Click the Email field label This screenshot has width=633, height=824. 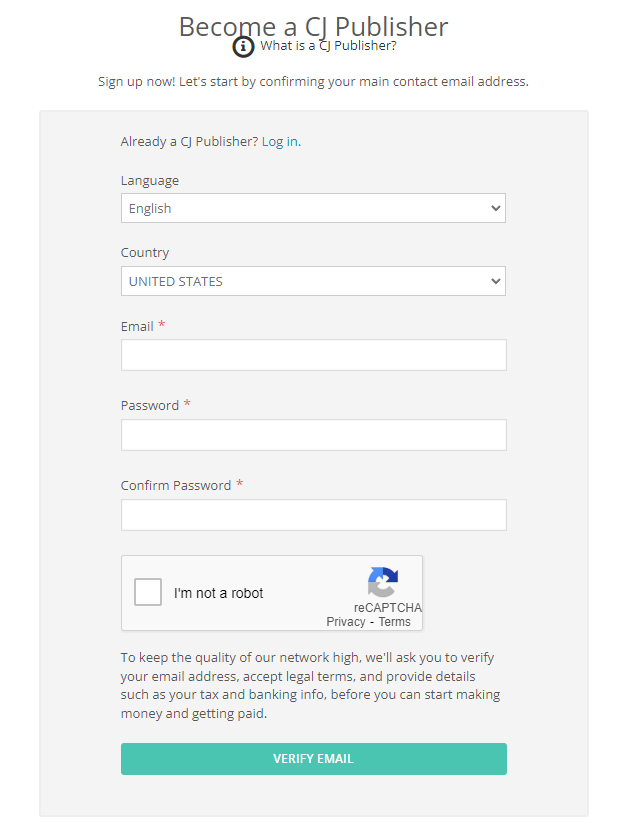(x=137, y=327)
